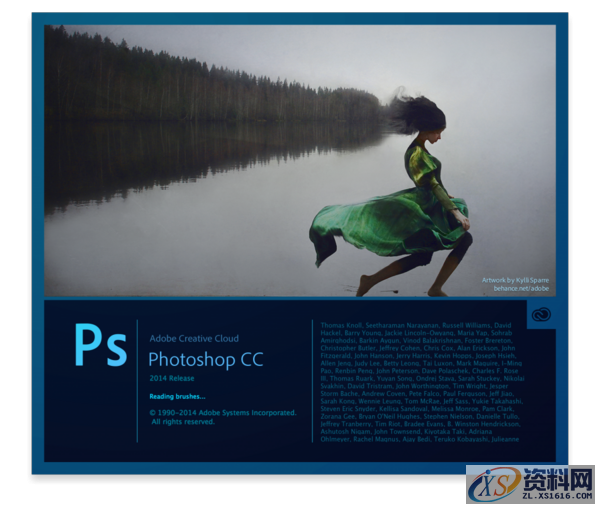
Task: Click the woman's flying dark hair
Action: (x=410, y=110)
